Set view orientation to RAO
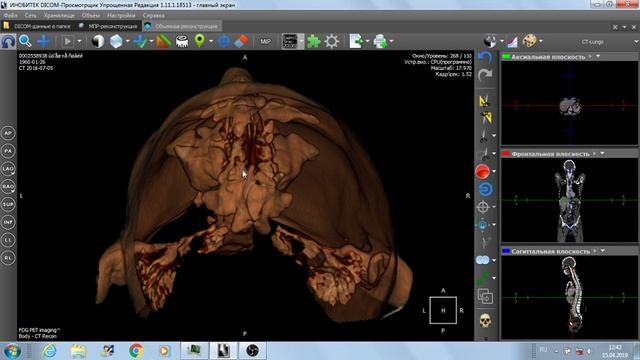640x360 pixels. 8,187
